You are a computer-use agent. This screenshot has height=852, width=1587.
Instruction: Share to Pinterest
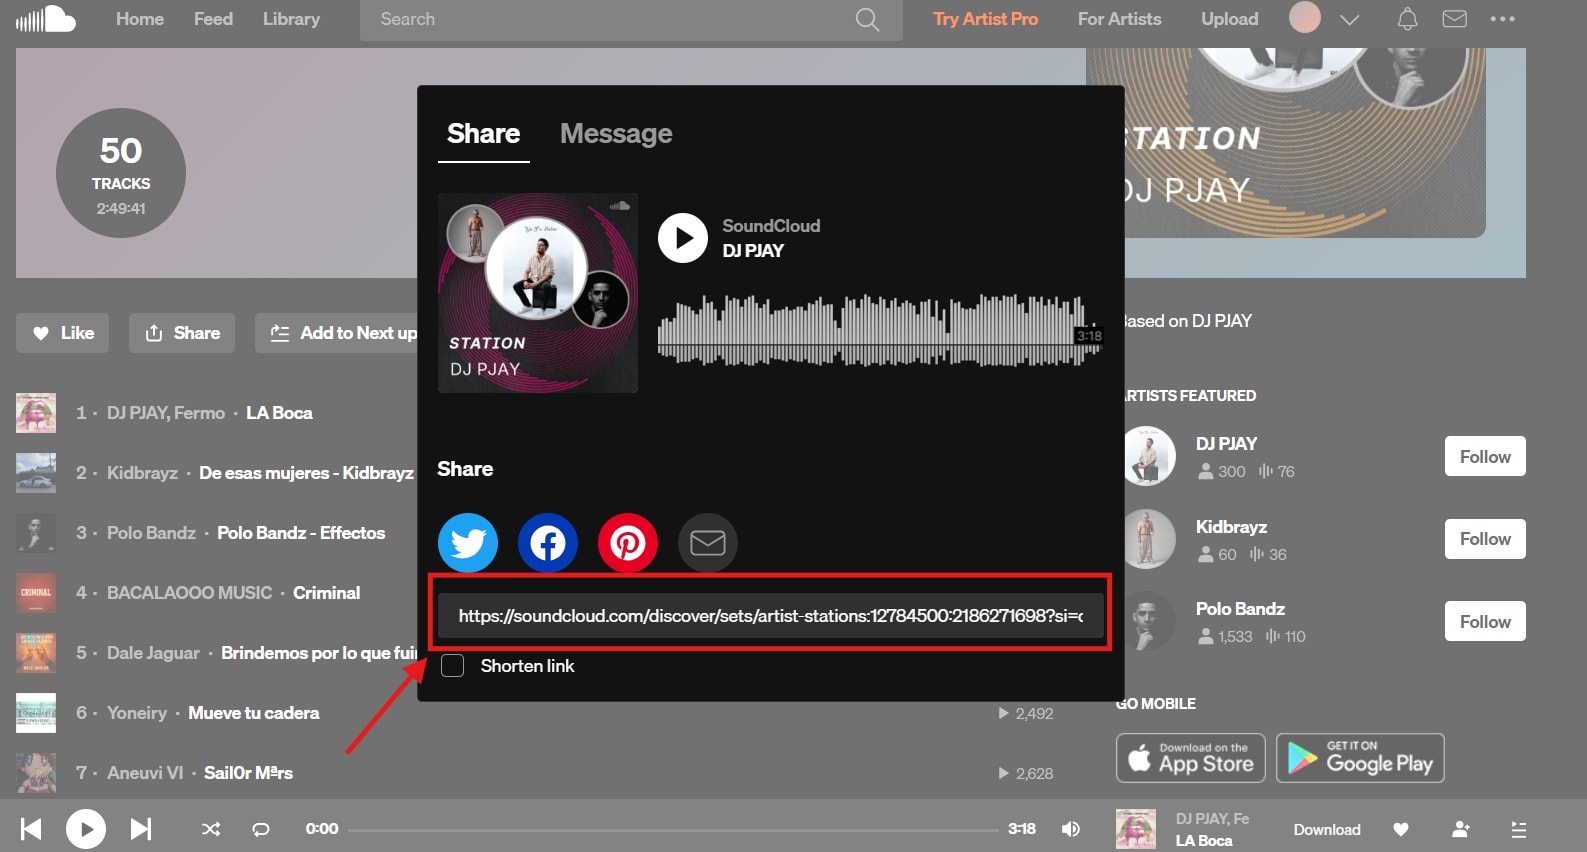click(628, 543)
